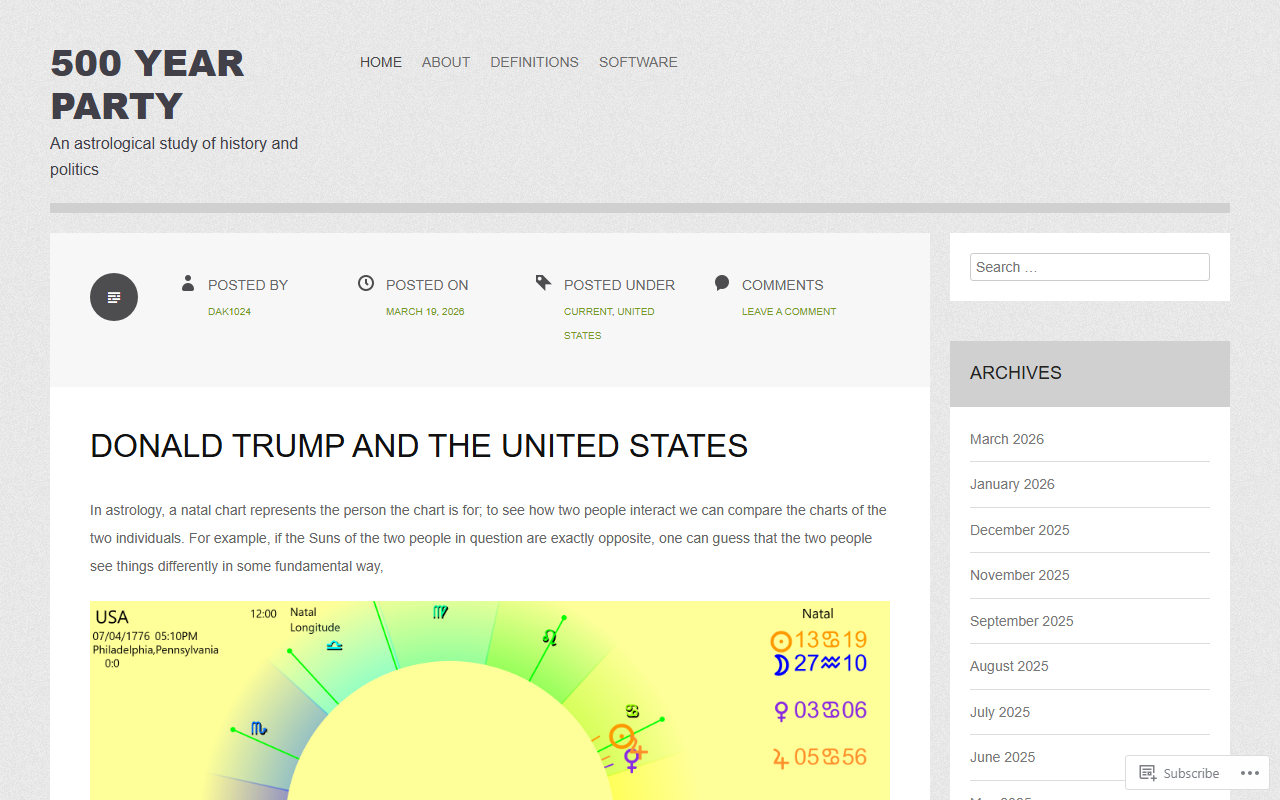Click the 'Archives' widget heading
The width and height of the screenshot is (1280, 800).
(x=1016, y=373)
